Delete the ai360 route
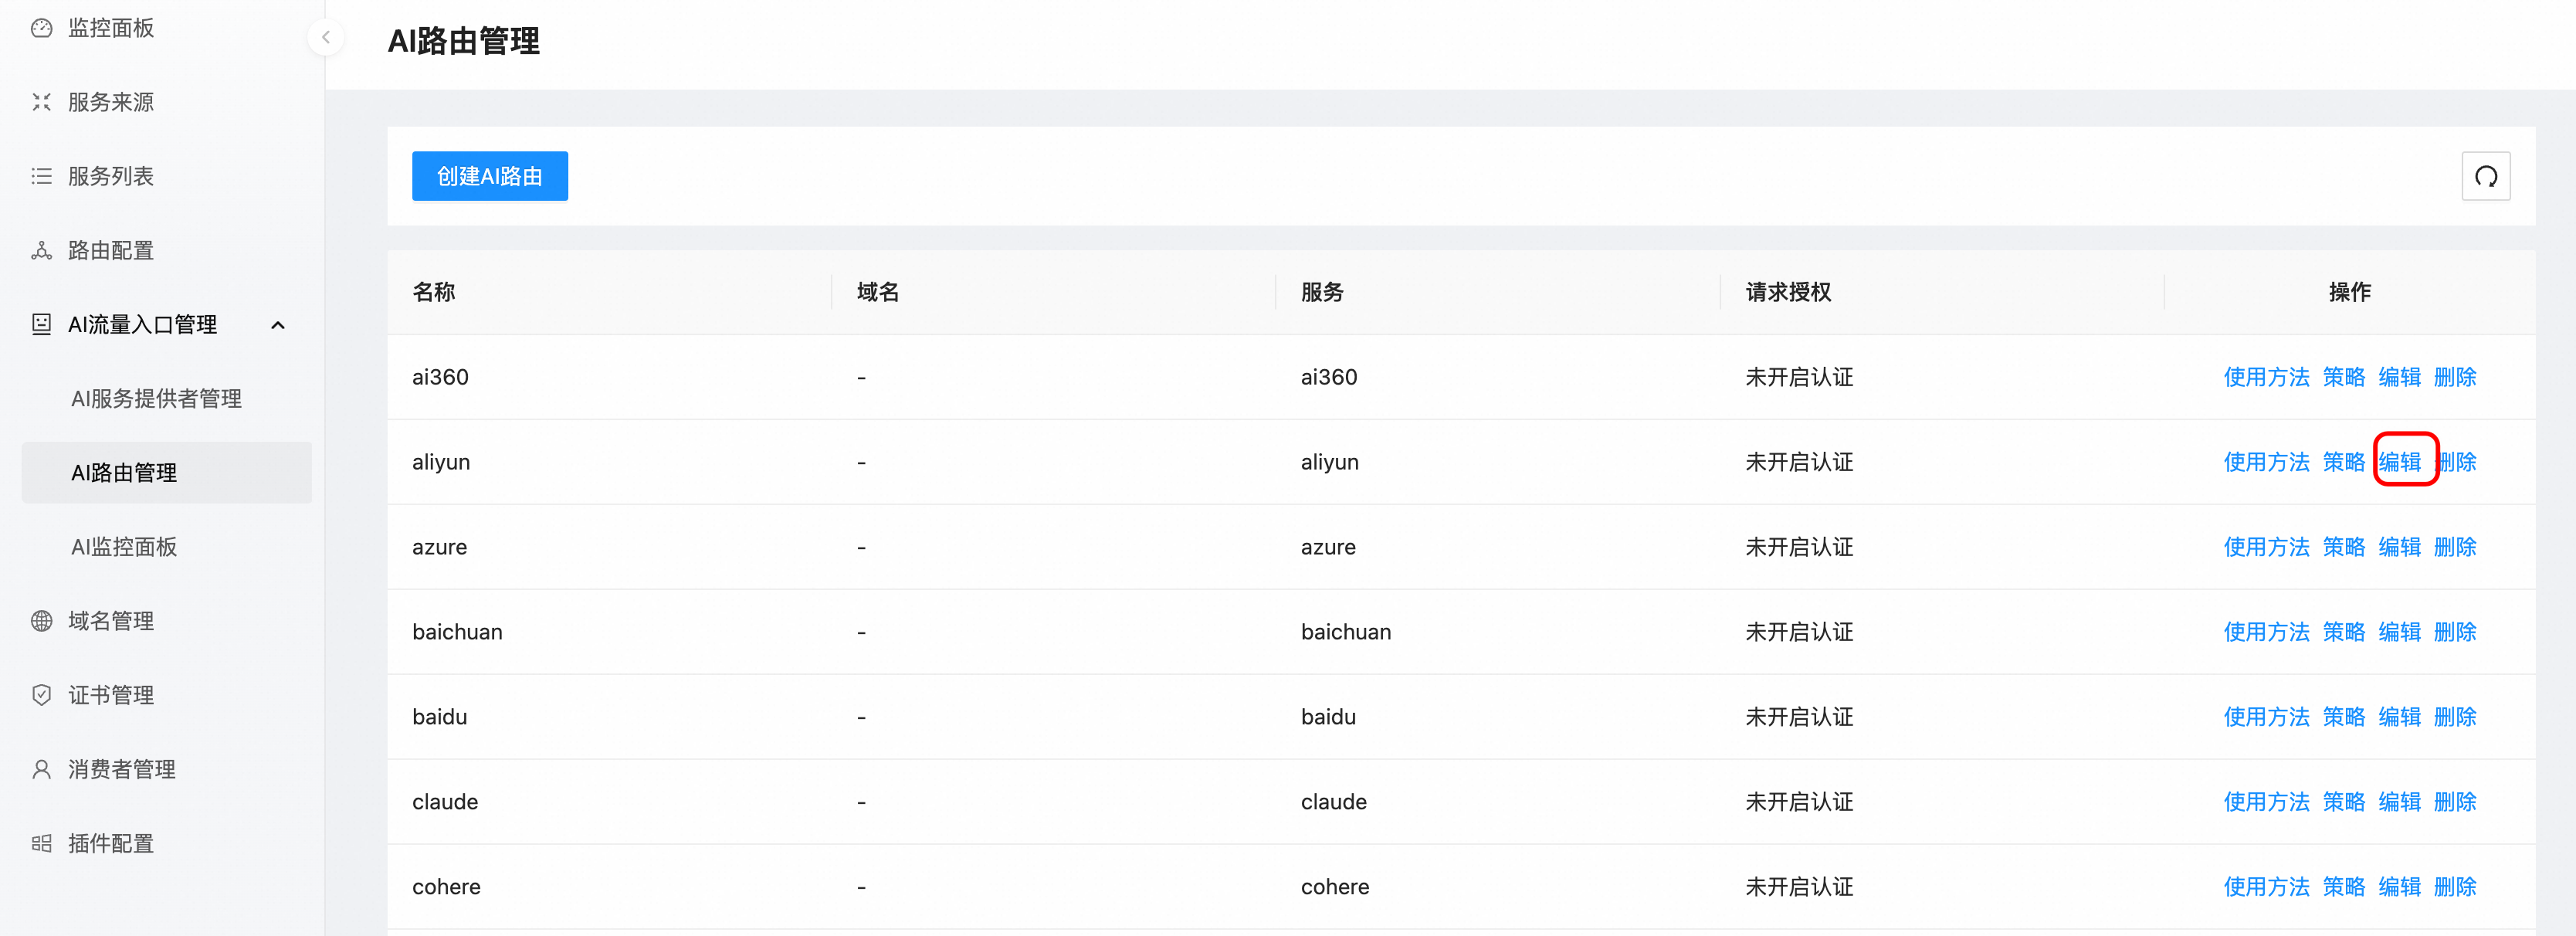 (x=2454, y=377)
